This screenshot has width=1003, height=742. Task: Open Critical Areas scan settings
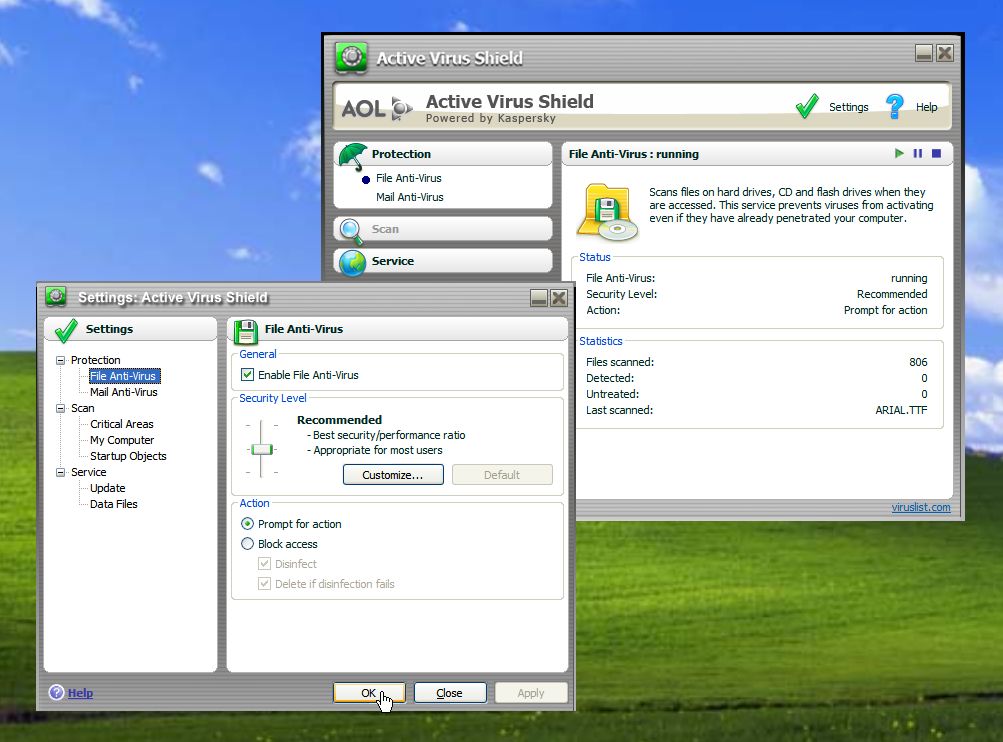[x=122, y=424]
